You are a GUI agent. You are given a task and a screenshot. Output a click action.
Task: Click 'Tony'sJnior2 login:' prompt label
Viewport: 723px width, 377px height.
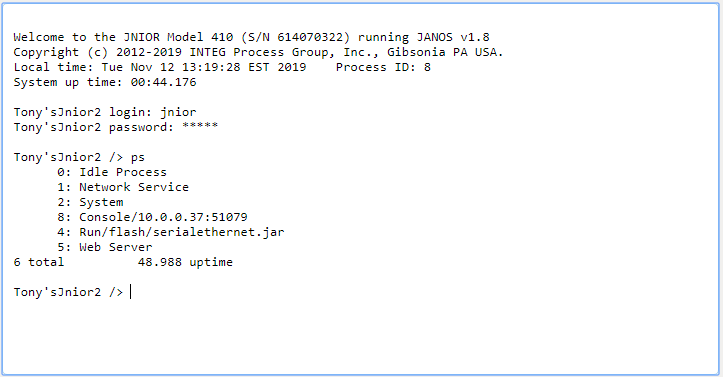(x=83, y=112)
